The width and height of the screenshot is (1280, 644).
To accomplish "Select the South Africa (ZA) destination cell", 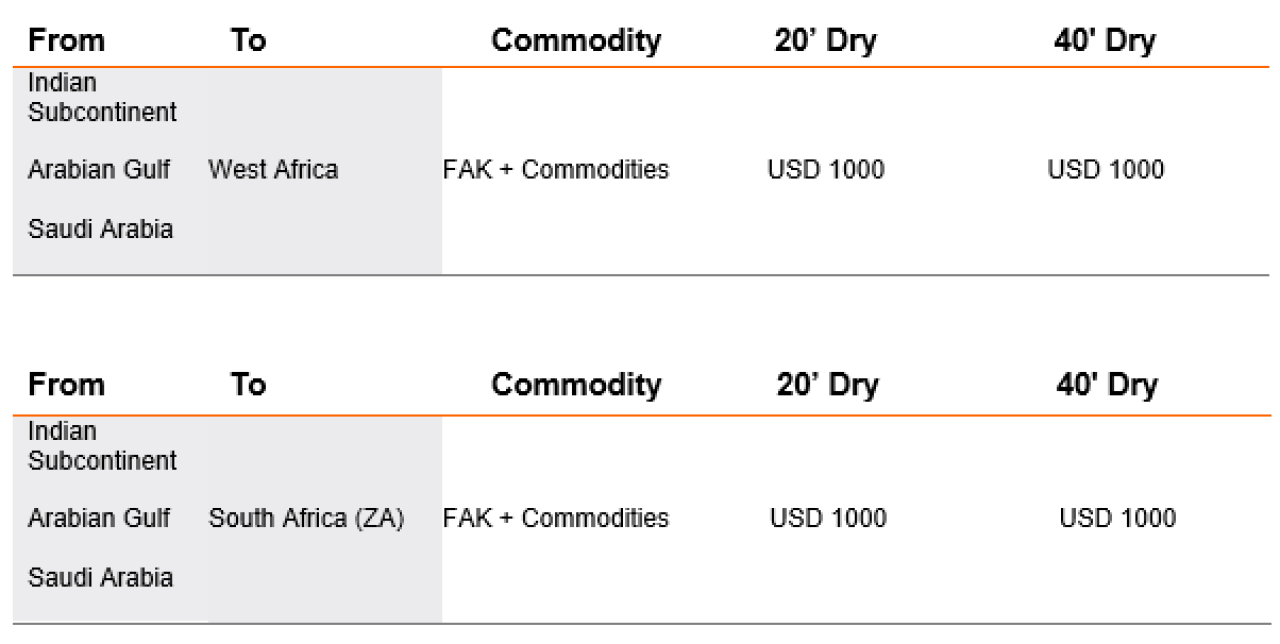I will click(306, 519).
